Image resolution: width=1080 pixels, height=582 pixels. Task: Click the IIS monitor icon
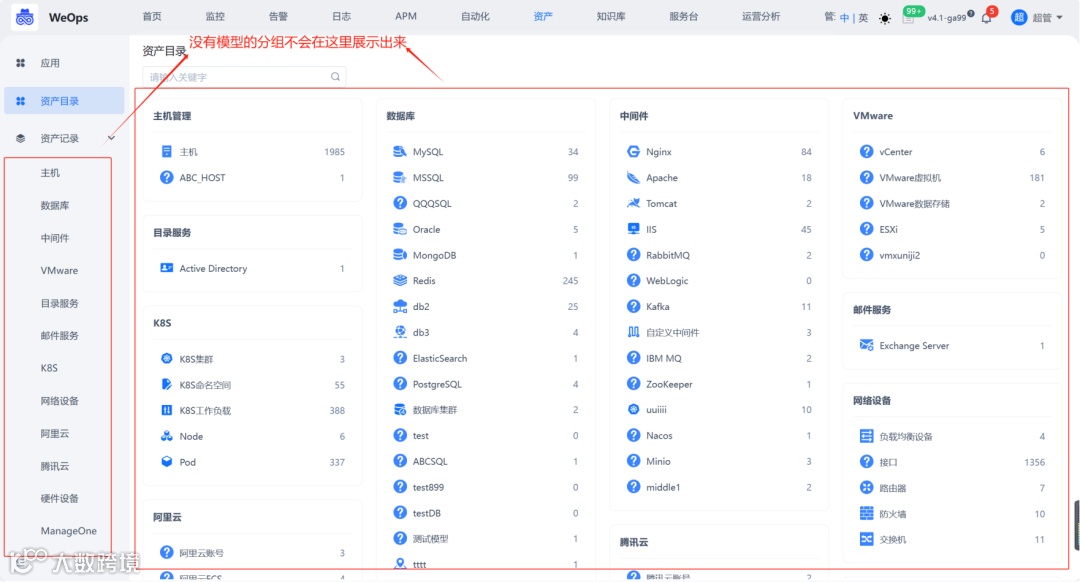pos(633,229)
